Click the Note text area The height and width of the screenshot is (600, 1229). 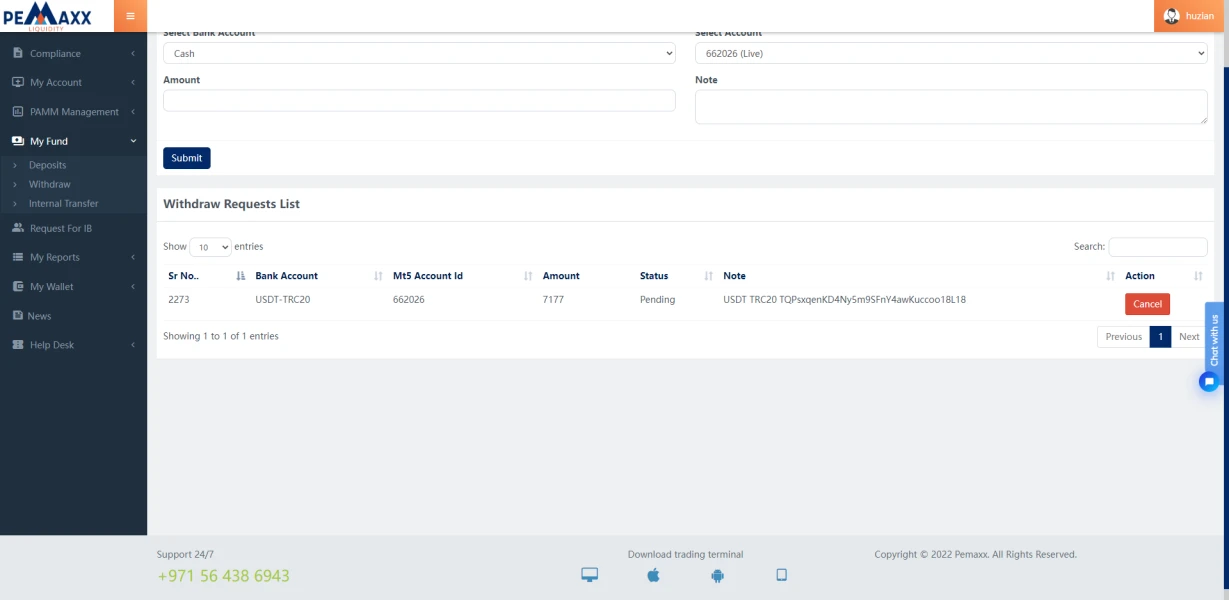click(951, 107)
